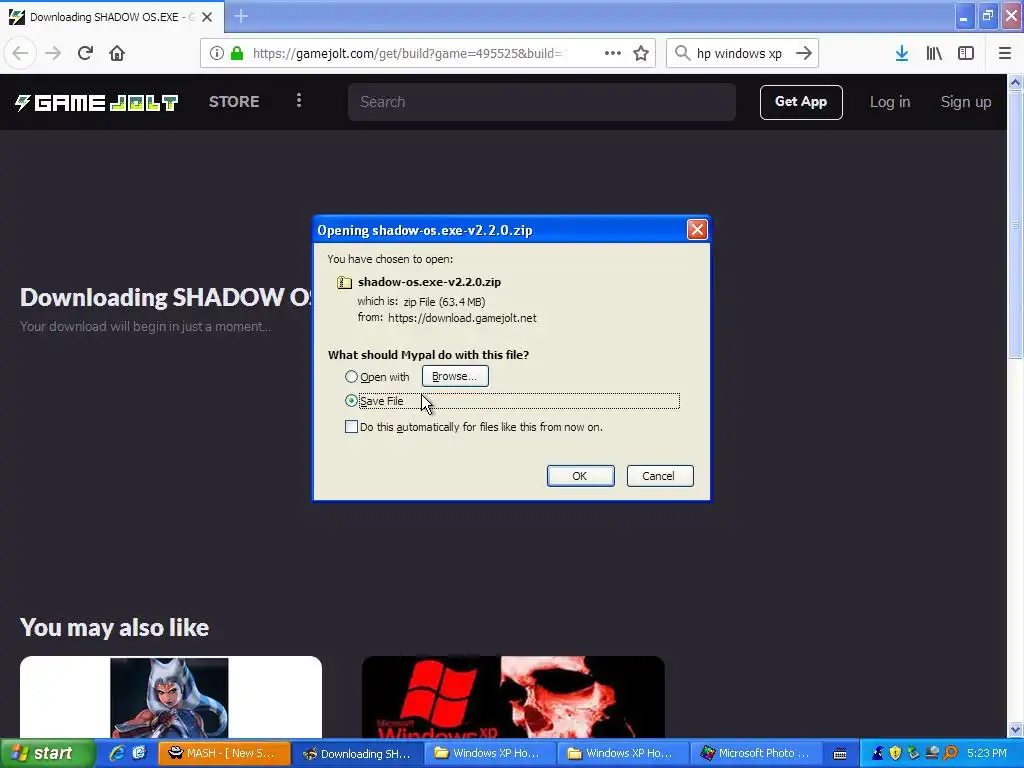Click the shadow-os.exe-v2.2.0.zip filename text
This screenshot has width=1024, height=768.
coord(429,282)
